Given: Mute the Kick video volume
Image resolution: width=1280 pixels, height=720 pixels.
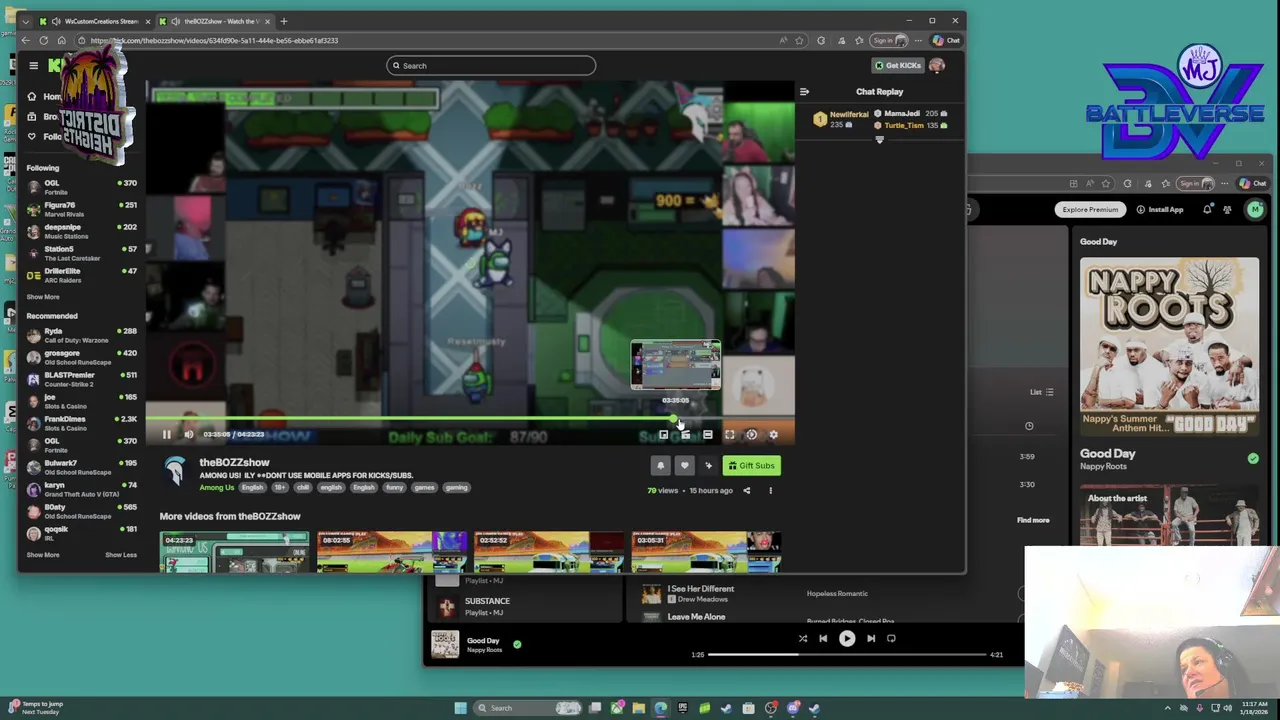Looking at the screenshot, I should pyautogui.click(x=188, y=434).
